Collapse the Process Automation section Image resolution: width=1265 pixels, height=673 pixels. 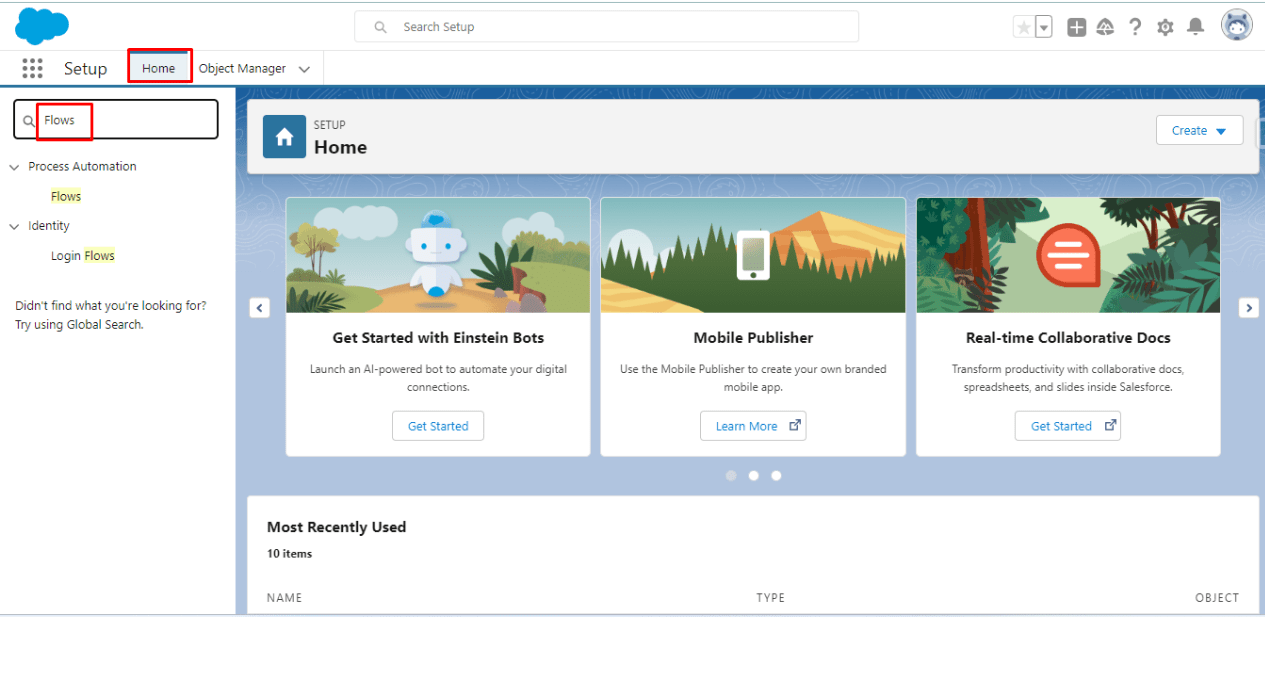click(x=14, y=167)
